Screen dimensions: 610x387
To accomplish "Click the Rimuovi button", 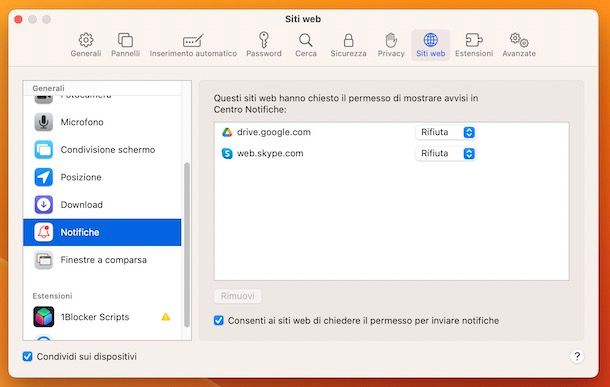I will point(237,296).
